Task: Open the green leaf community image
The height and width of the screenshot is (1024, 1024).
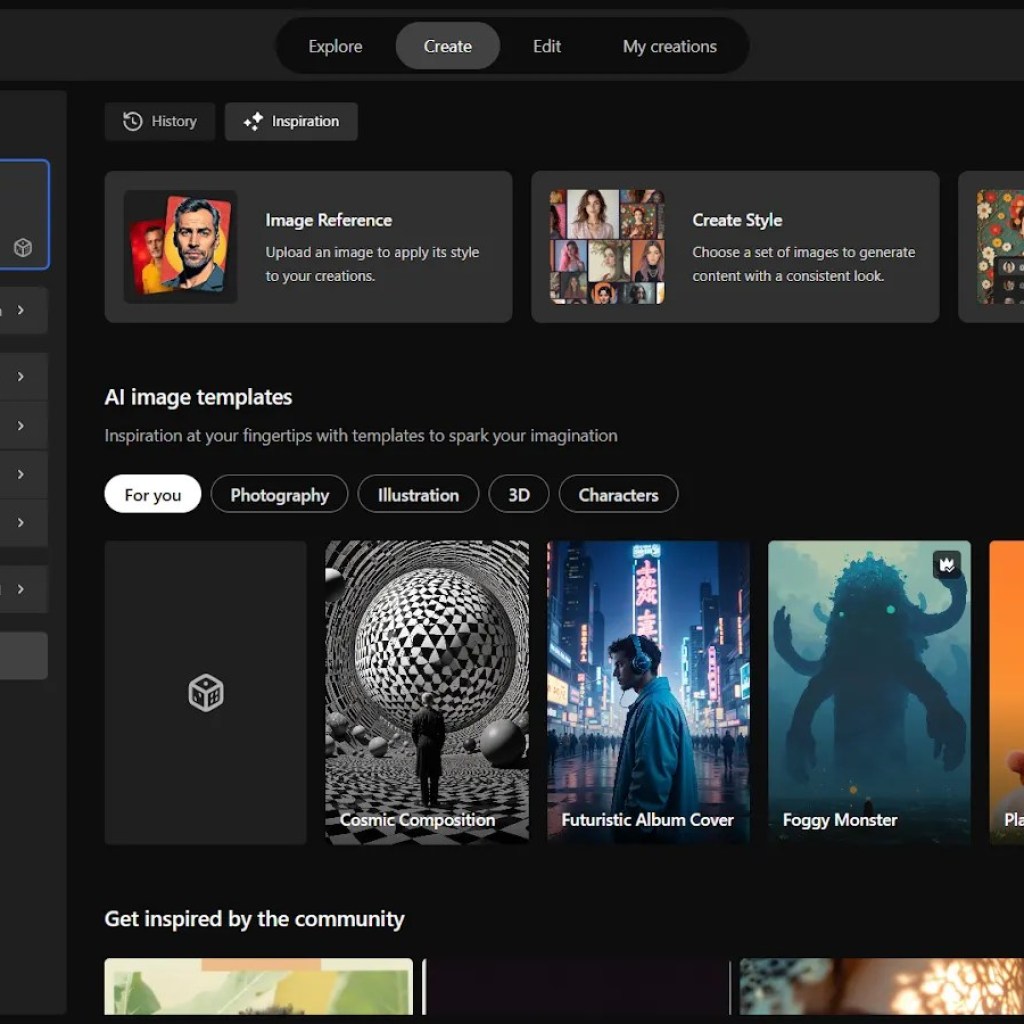Action: coord(259,986)
